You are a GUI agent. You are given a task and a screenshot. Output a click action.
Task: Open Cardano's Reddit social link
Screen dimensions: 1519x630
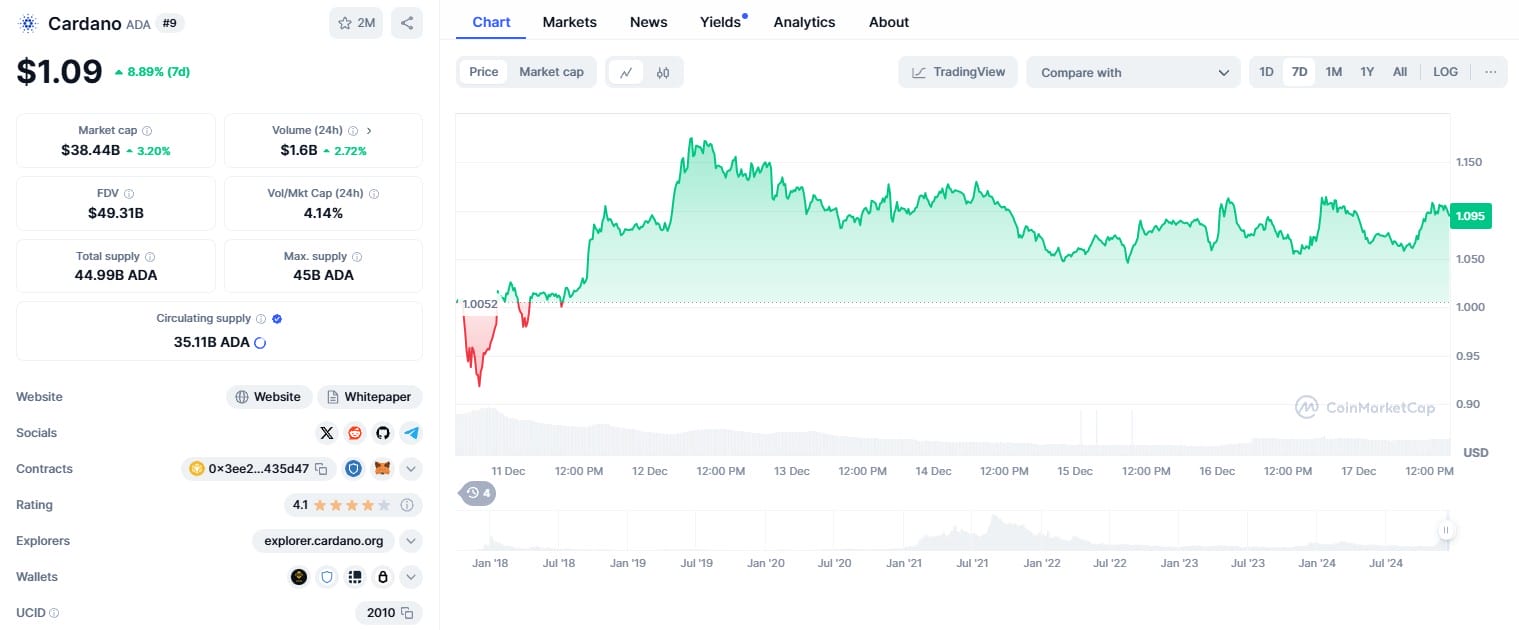coord(354,433)
